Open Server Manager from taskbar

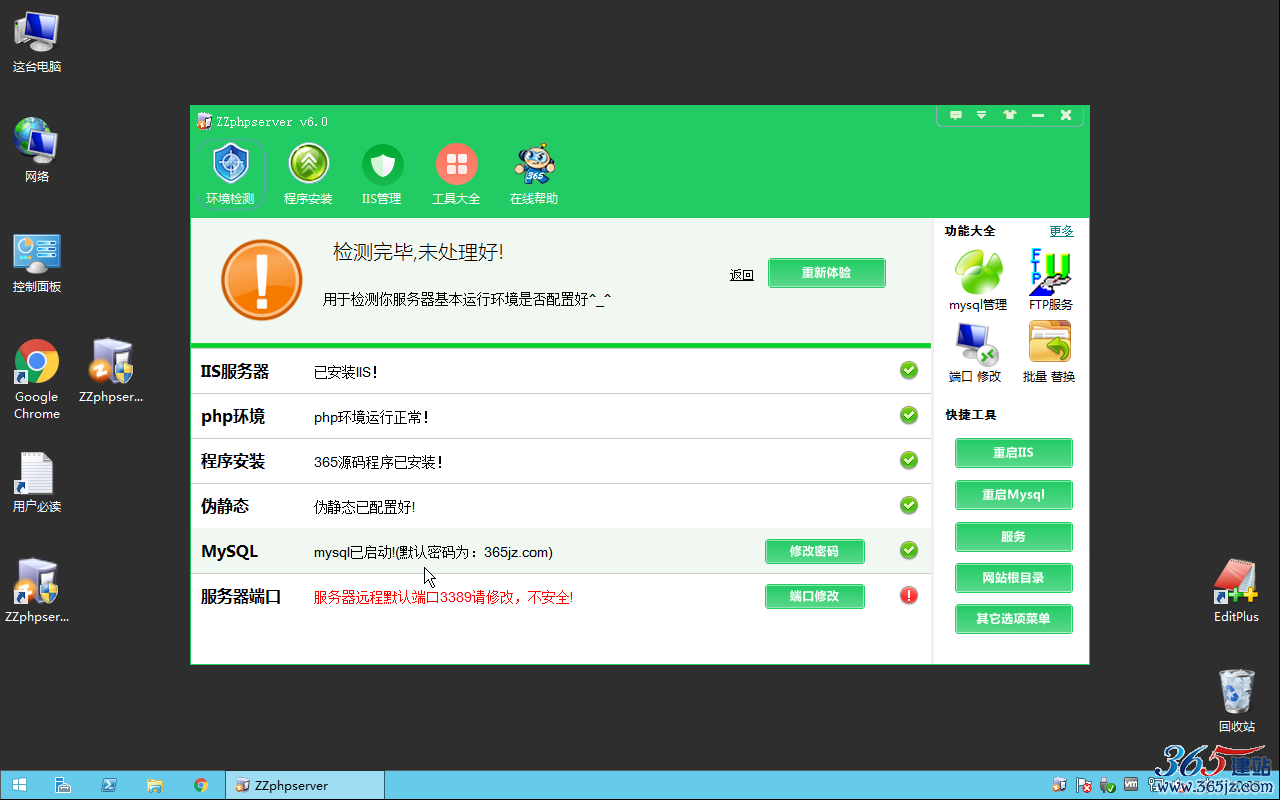point(62,786)
